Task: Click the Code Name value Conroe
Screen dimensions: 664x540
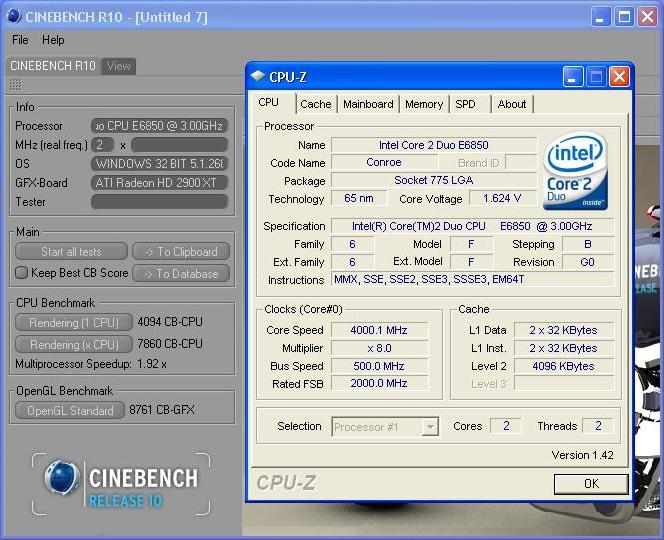Action: pos(384,162)
